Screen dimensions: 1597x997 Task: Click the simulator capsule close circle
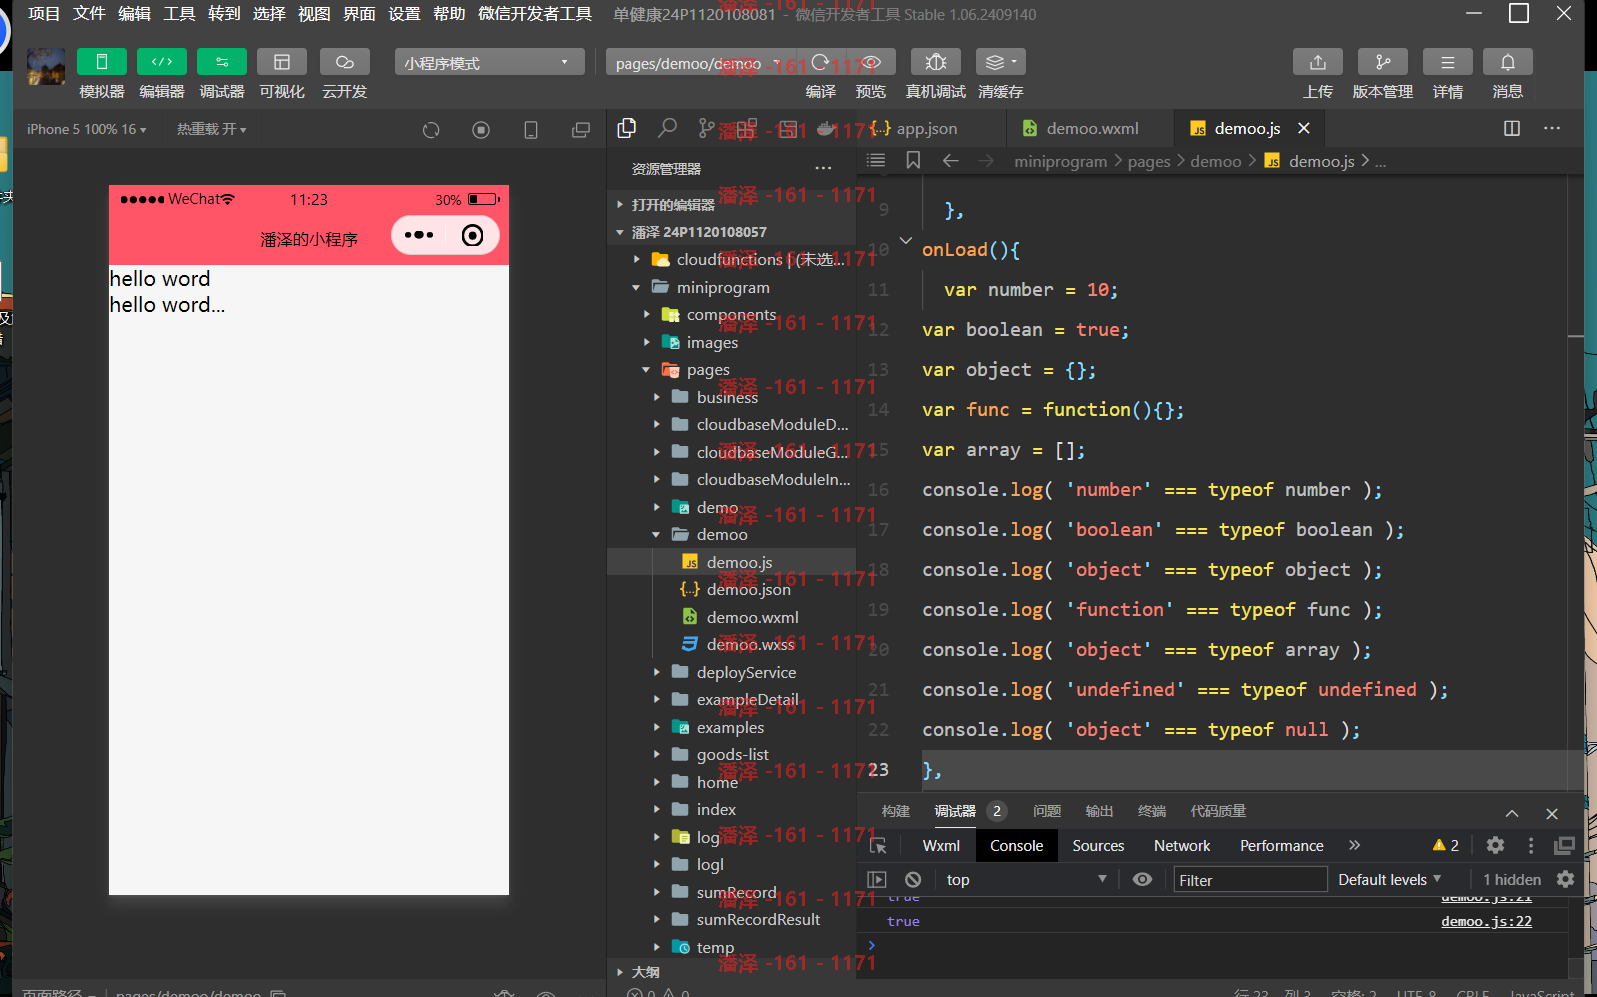(472, 235)
